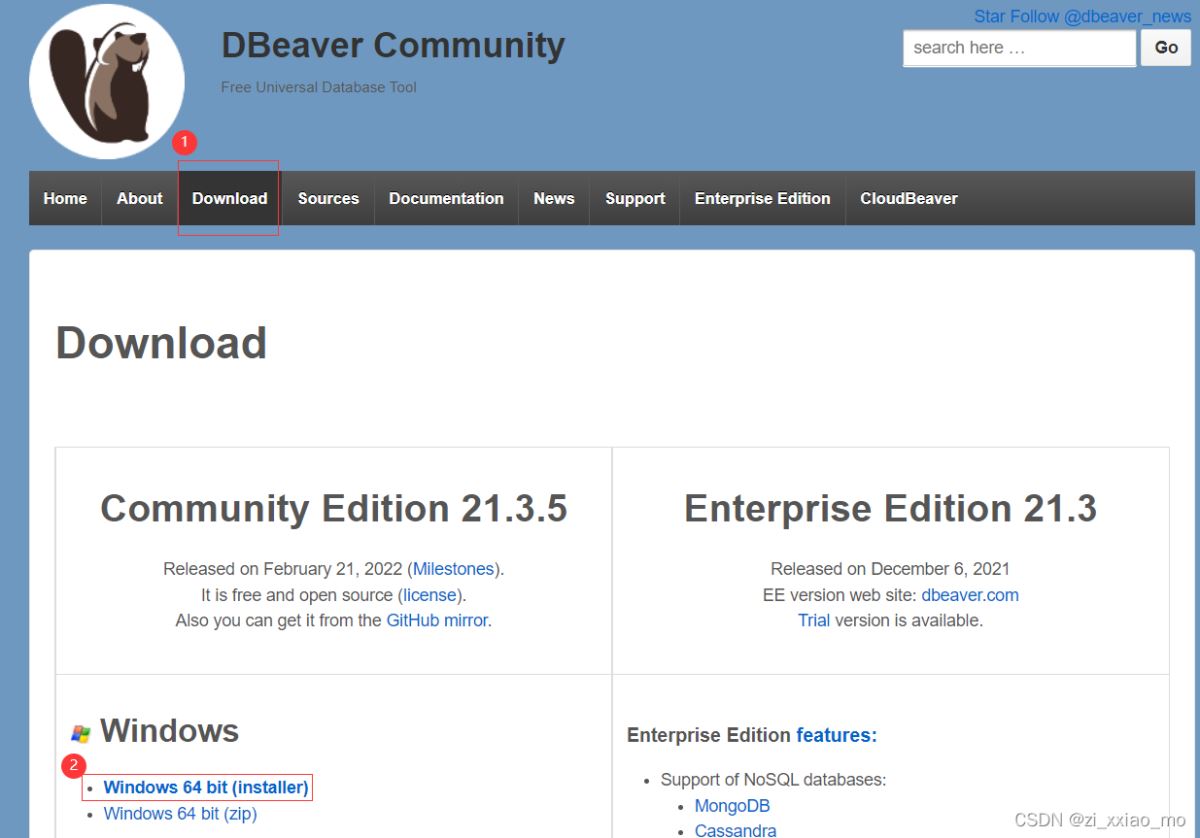Open the MongoDB link
1200x838 pixels.
(732, 805)
